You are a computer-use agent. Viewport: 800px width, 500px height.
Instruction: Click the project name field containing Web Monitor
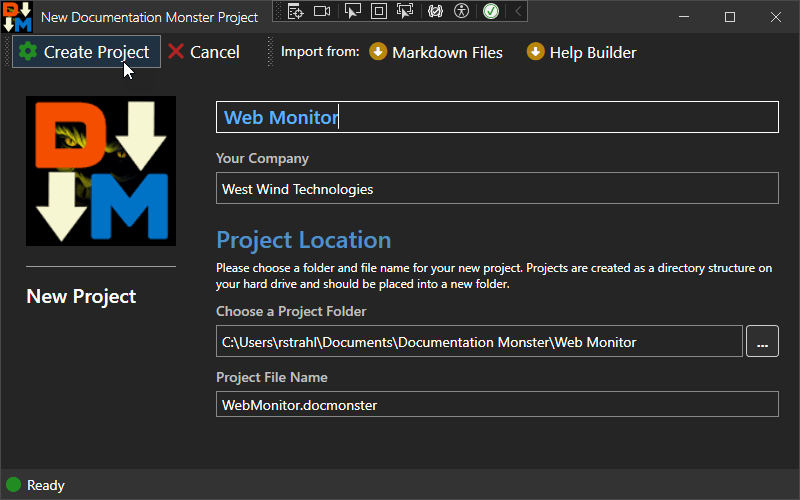coord(497,117)
